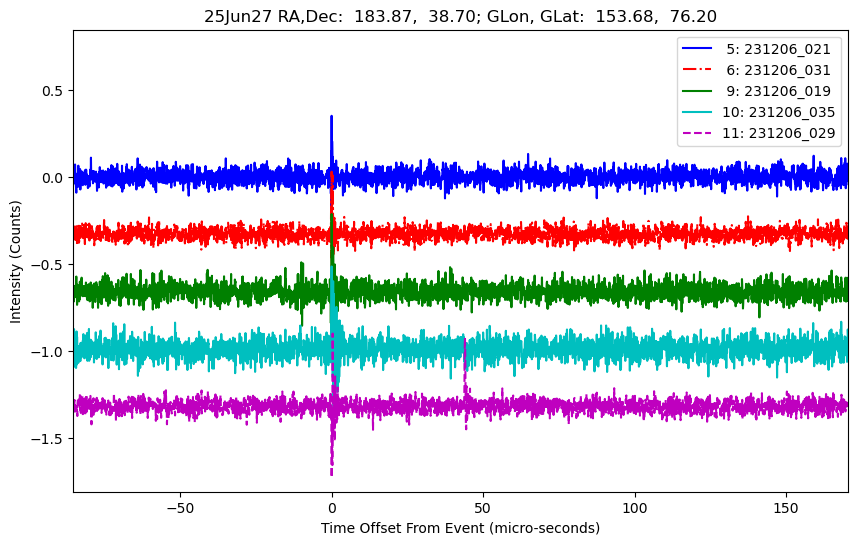
Task: Click the y-axis tick label −1.5
Action: tap(48, 439)
